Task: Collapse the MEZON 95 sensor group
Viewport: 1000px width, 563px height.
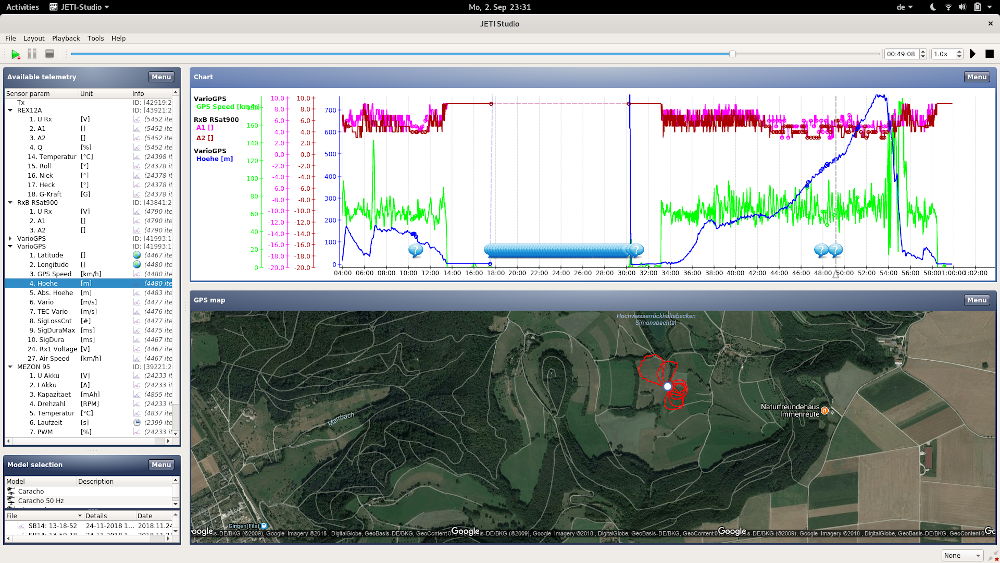Action: pos(10,367)
